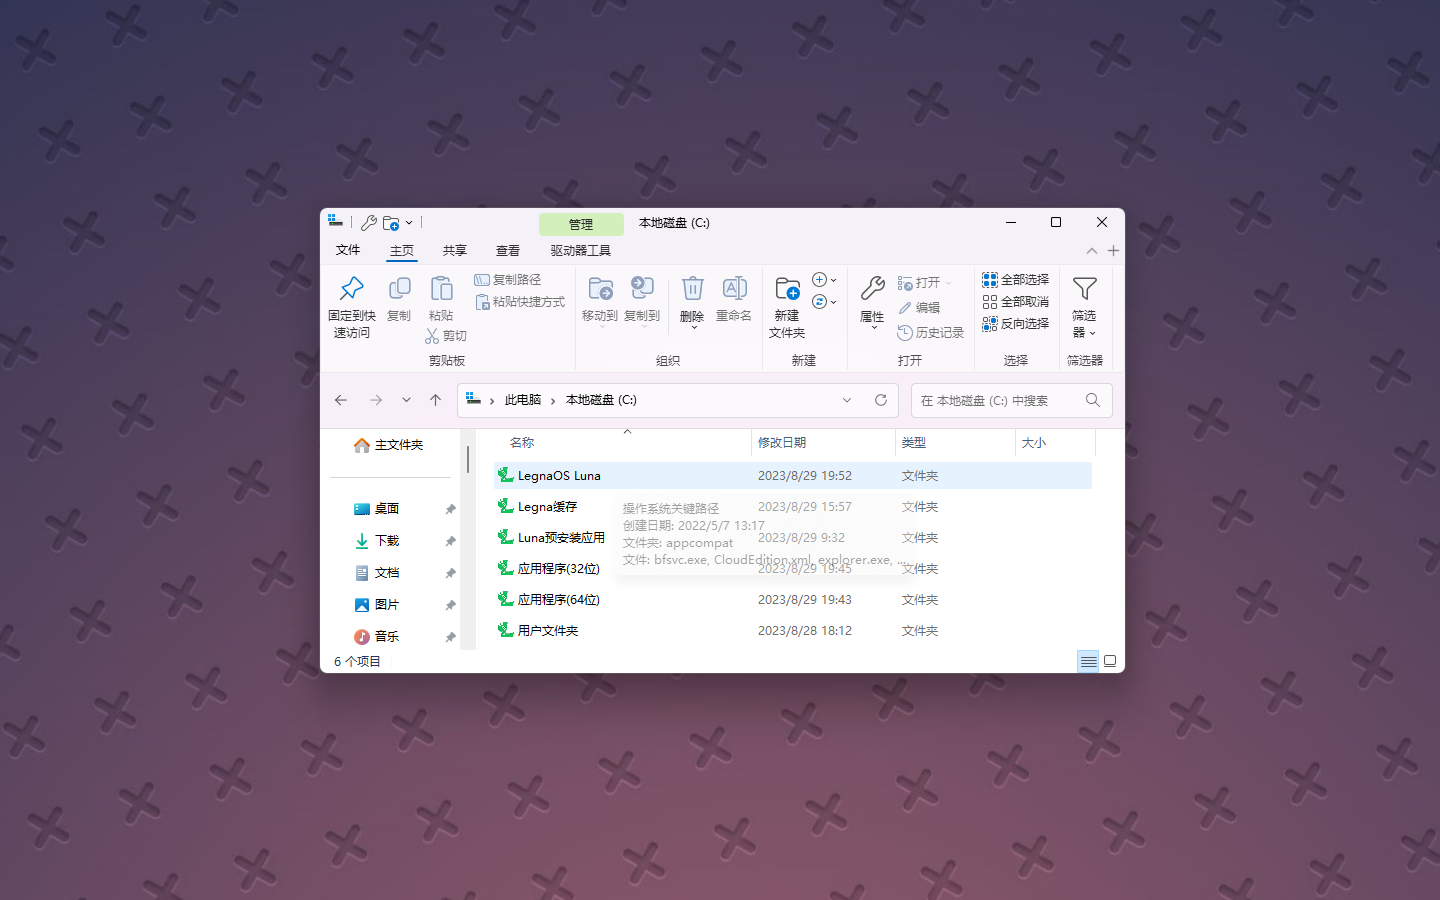This screenshot has width=1440, height=900.
Task: Open 历史记录 history button
Action: click(x=931, y=333)
